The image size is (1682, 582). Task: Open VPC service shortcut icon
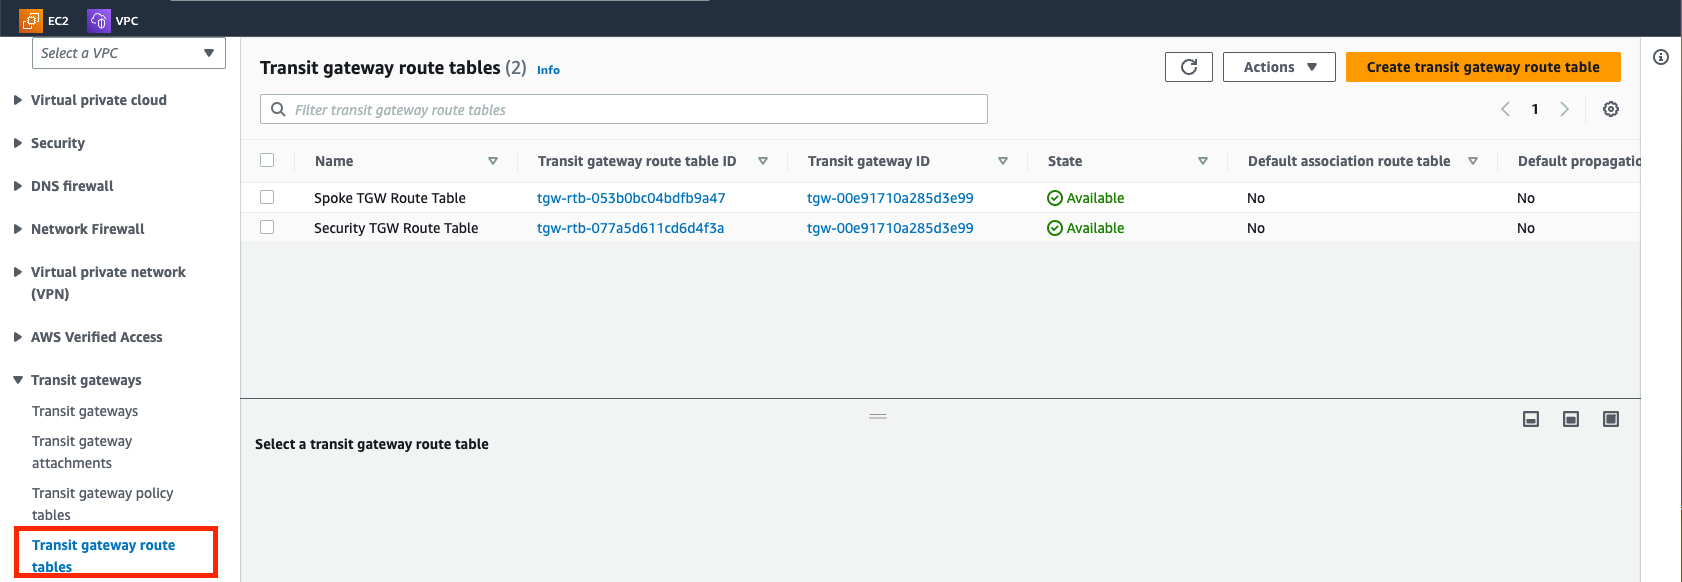point(99,20)
